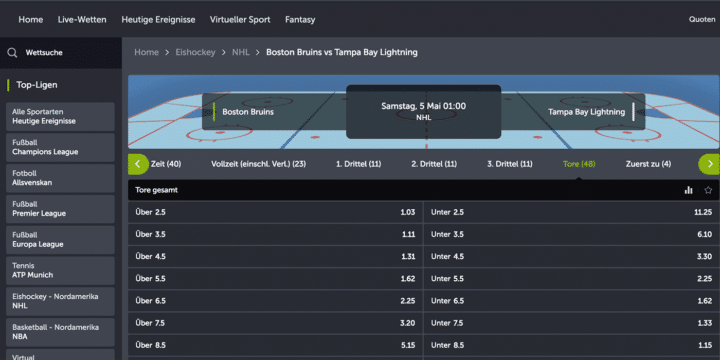The width and height of the screenshot is (720, 360).
Task: Bet Über 3.5 at 1.11
Action: click(x=275, y=234)
